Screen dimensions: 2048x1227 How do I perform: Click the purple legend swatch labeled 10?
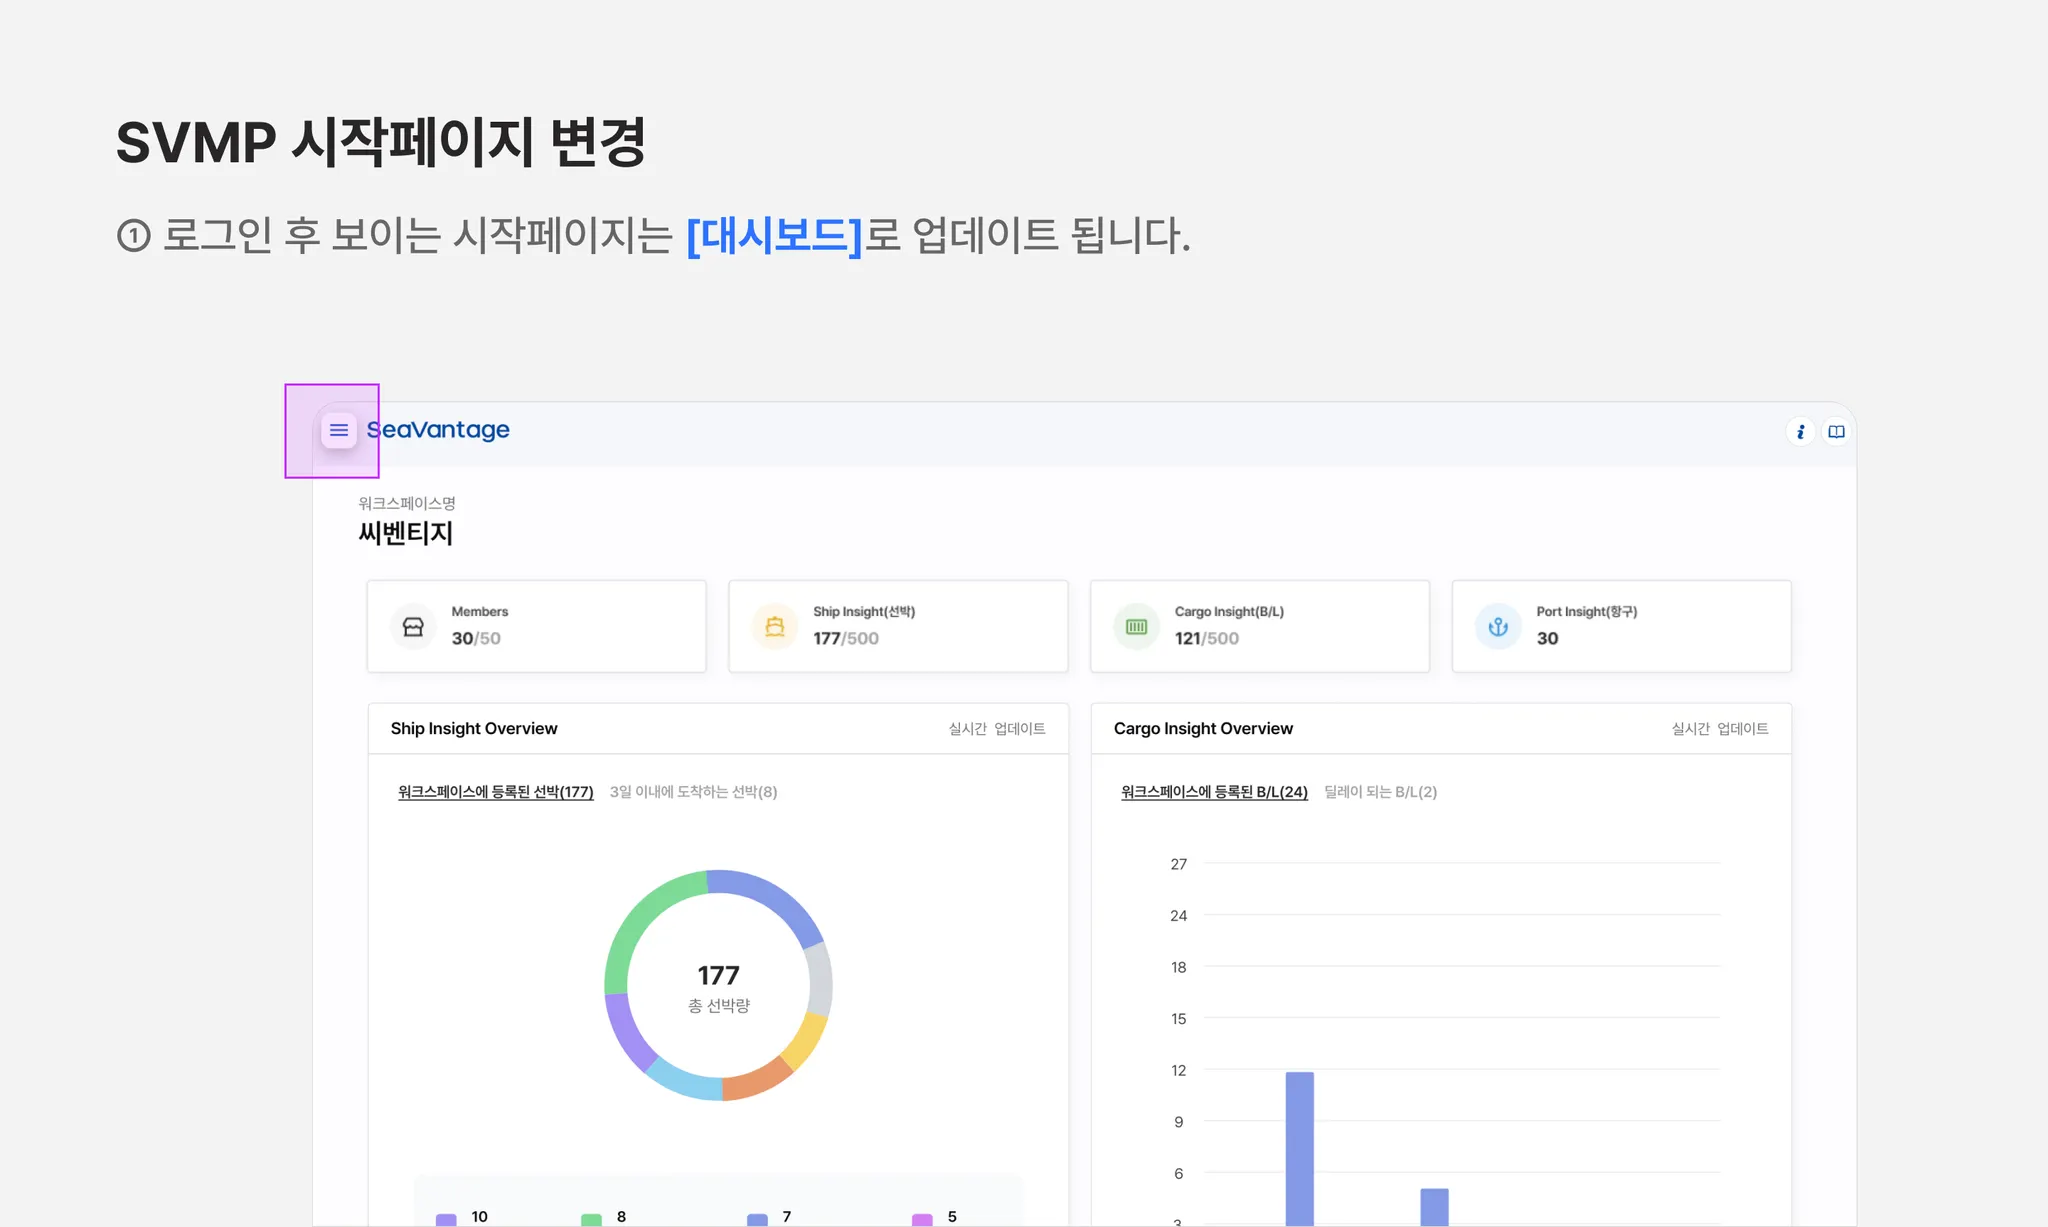click(446, 1218)
